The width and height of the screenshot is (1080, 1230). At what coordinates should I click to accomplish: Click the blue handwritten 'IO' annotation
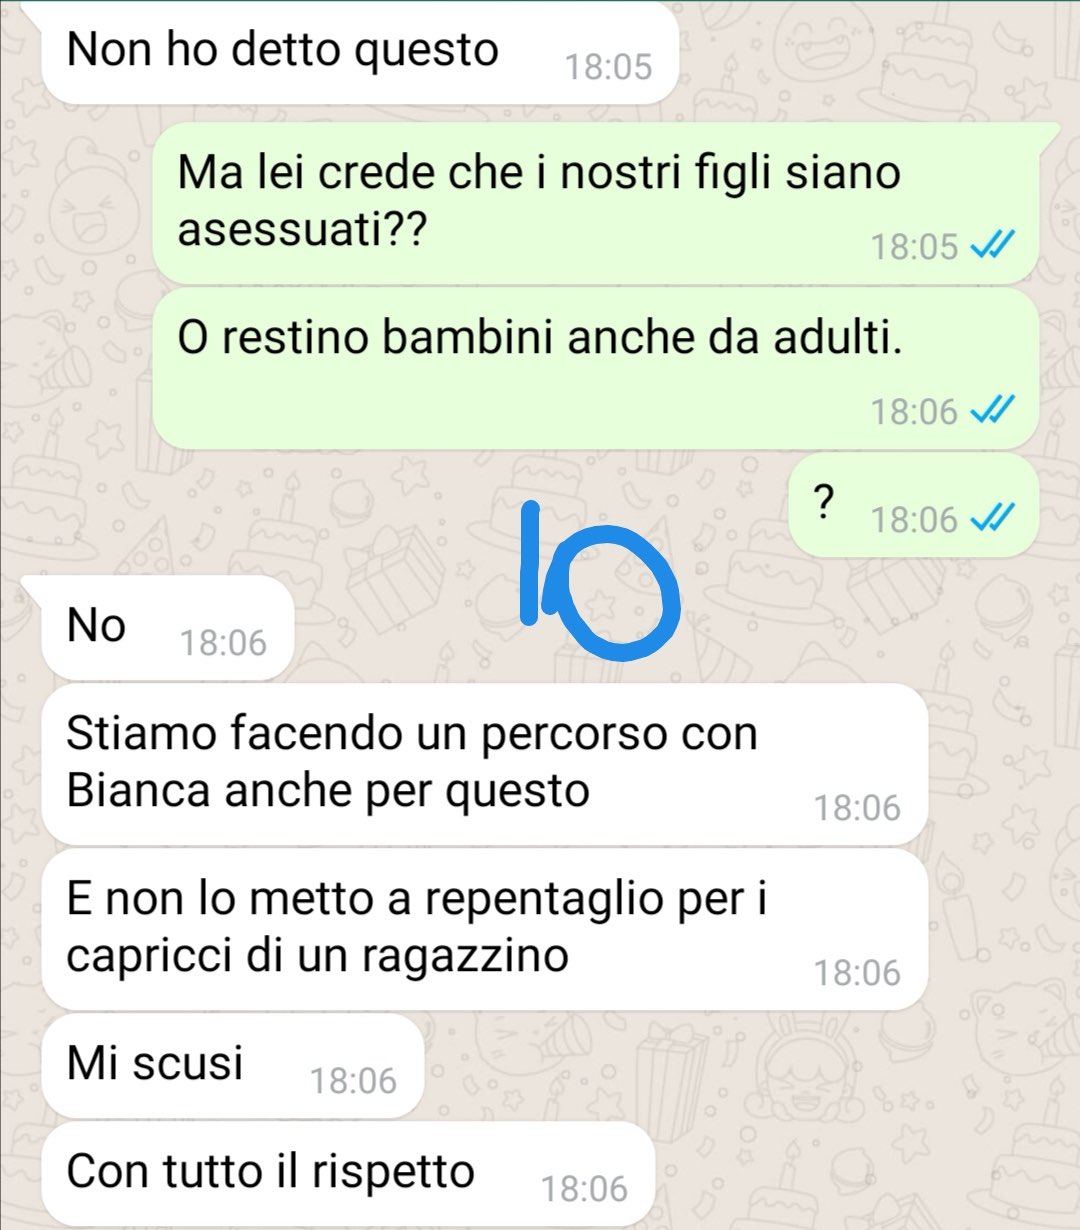[x=600, y=582]
